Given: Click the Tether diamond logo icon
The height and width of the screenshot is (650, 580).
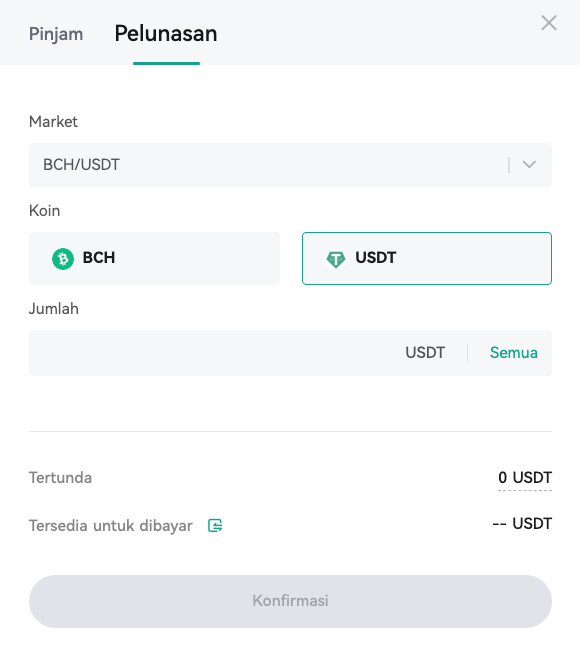Looking at the screenshot, I should [x=336, y=259].
